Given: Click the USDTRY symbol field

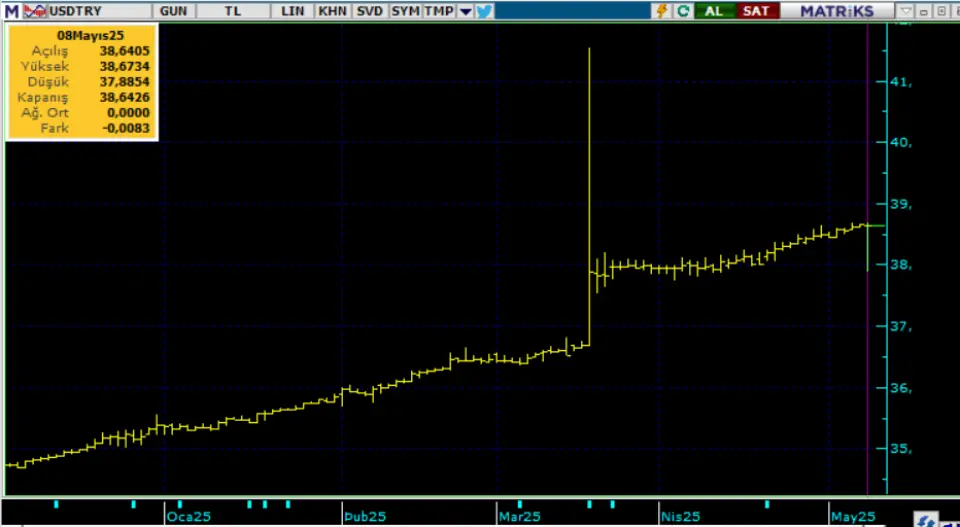Looking at the screenshot, I should (x=99, y=11).
